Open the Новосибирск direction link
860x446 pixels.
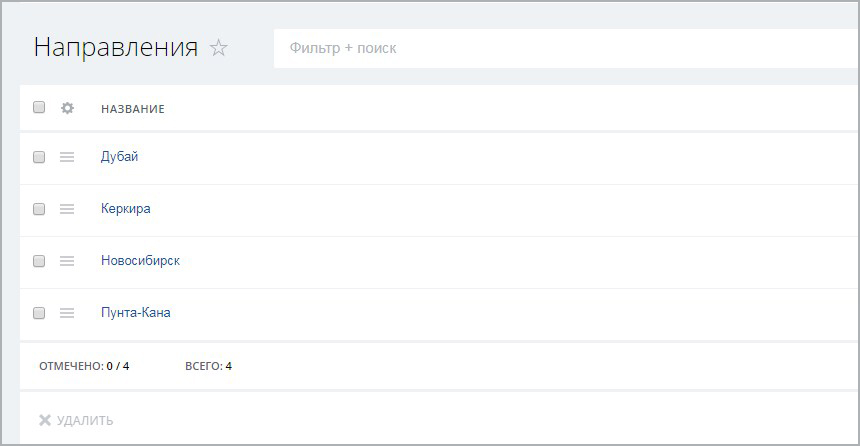tap(140, 261)
